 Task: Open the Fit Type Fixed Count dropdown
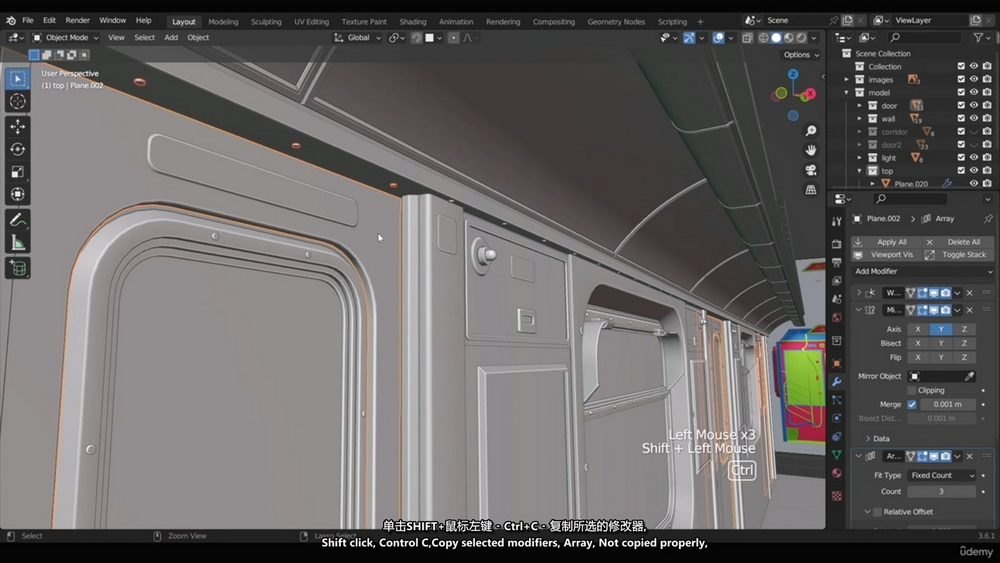tap(942, 476)
